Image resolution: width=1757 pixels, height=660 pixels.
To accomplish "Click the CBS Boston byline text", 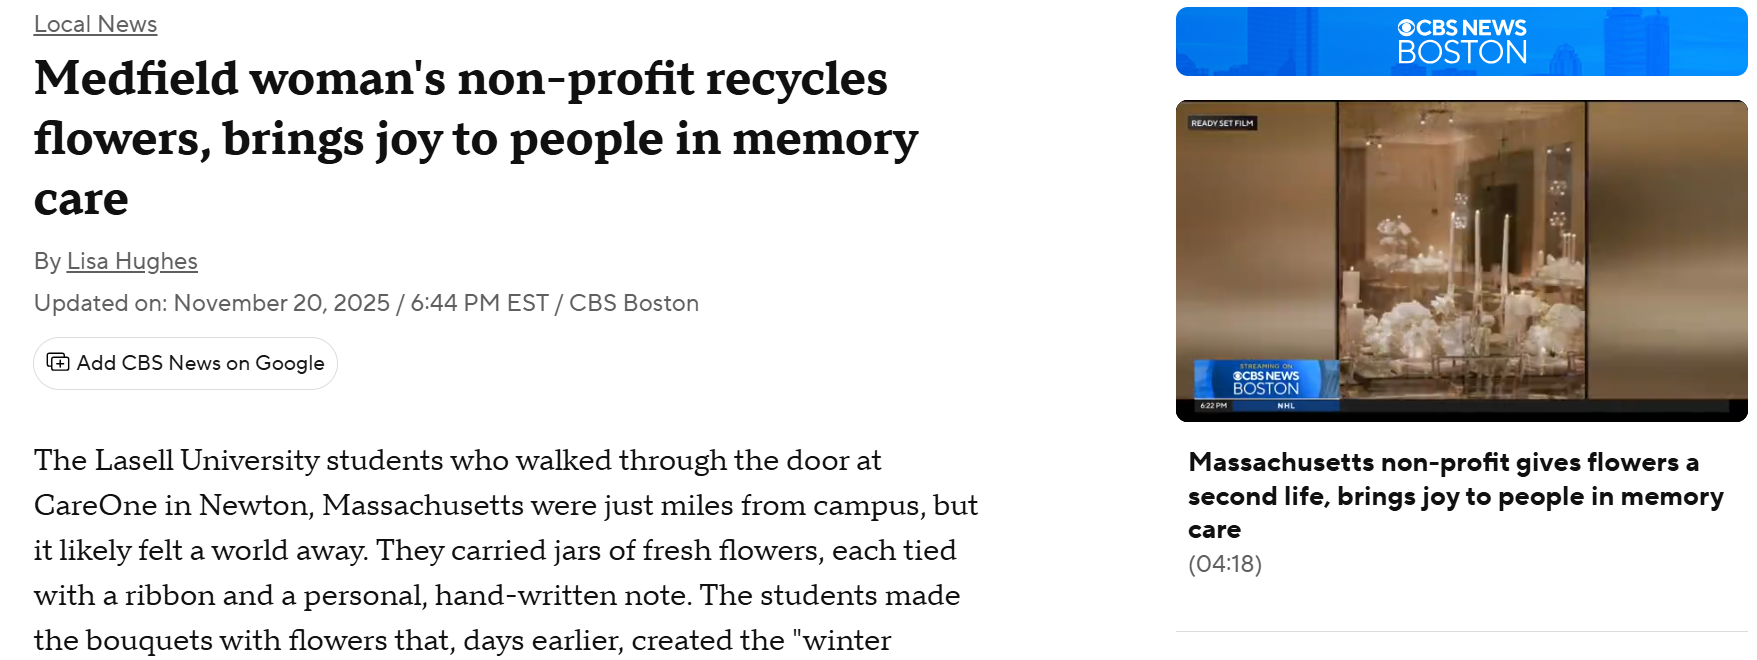I will click(633, 303).
